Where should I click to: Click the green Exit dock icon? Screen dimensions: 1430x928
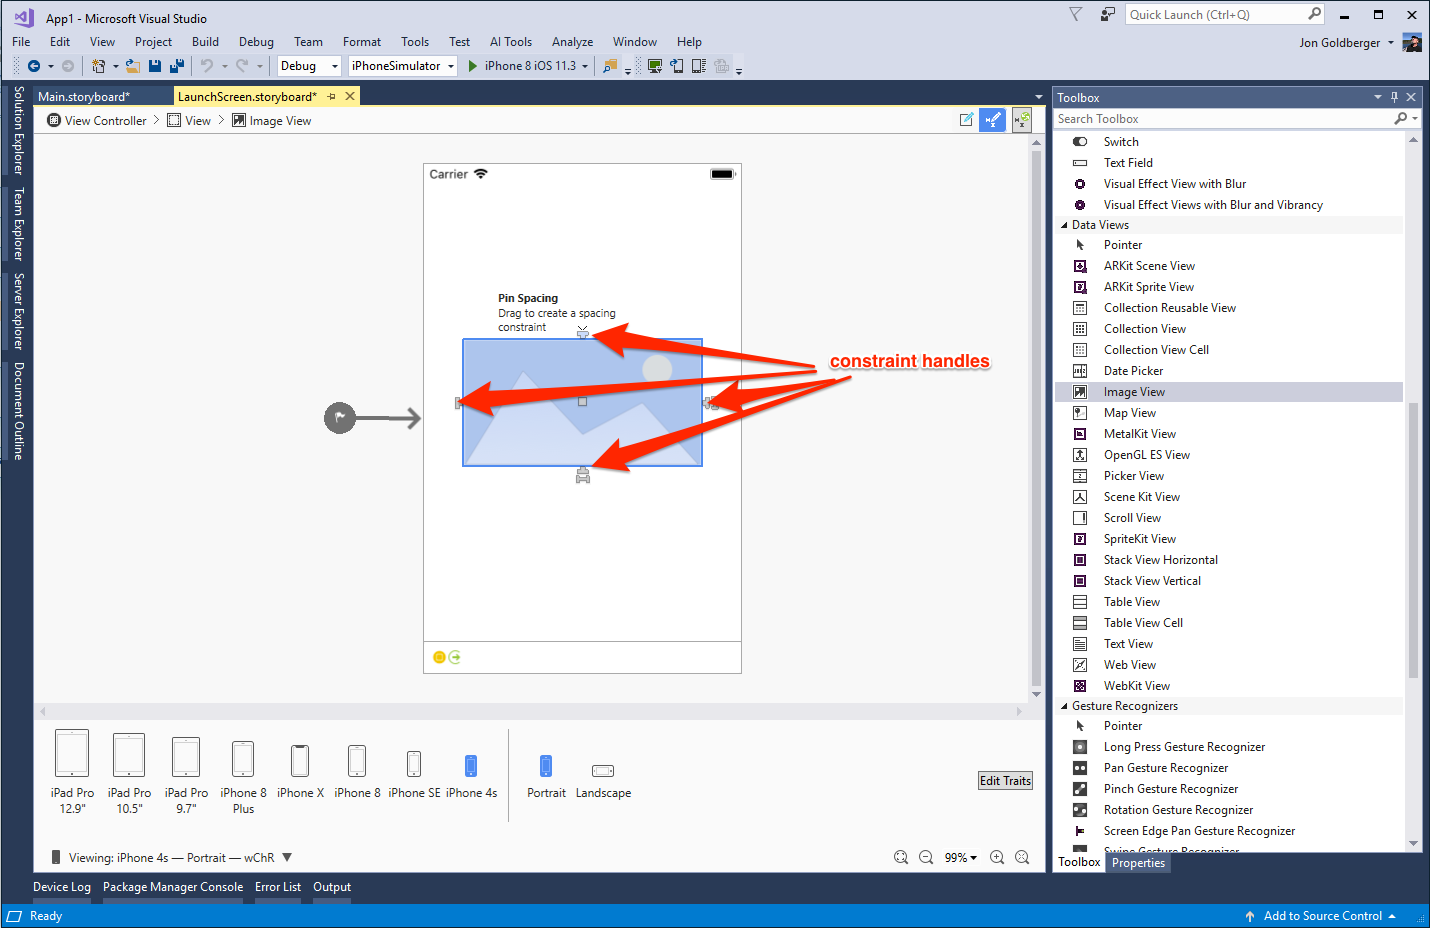point(455,657)
